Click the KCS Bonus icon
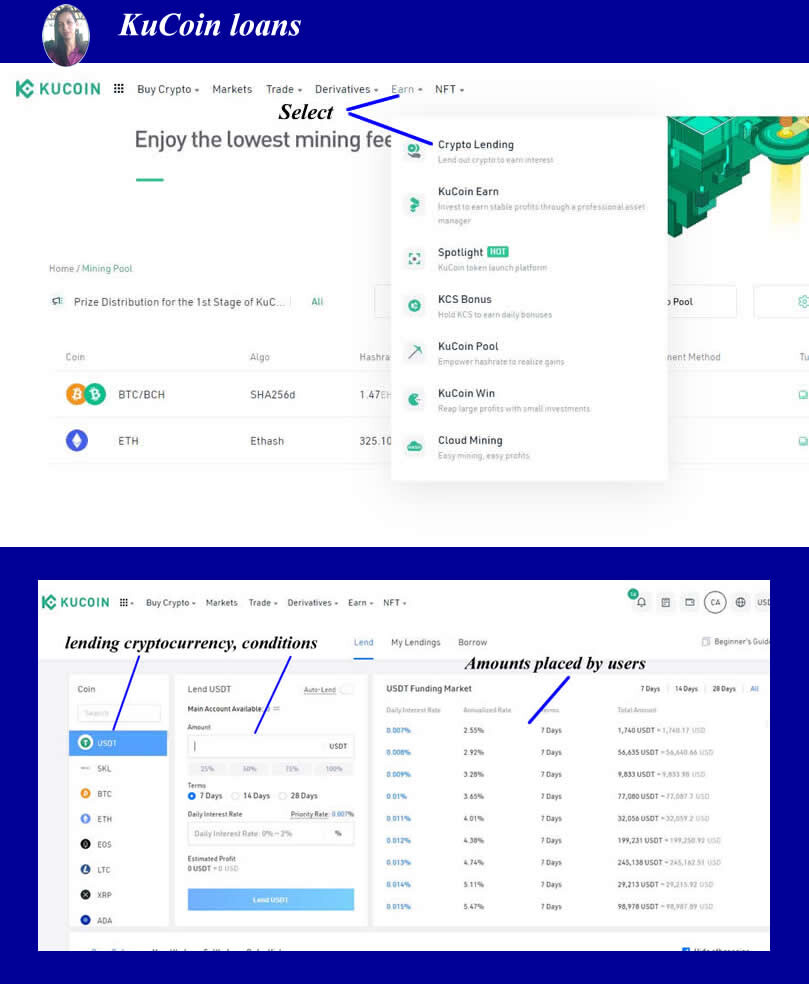This screenshot has width=809, height=984. (x=414, y=306)
